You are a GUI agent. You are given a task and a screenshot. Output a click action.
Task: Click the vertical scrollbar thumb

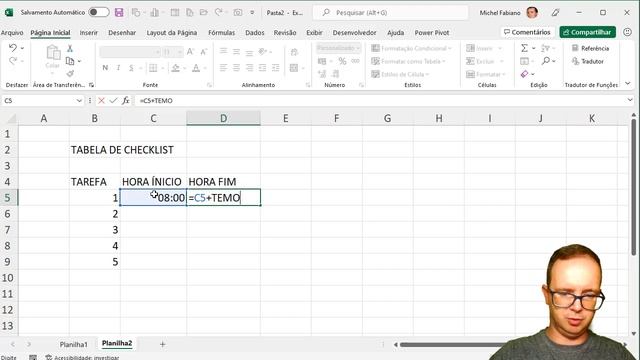pyautogui.click(x=633, y=187)
